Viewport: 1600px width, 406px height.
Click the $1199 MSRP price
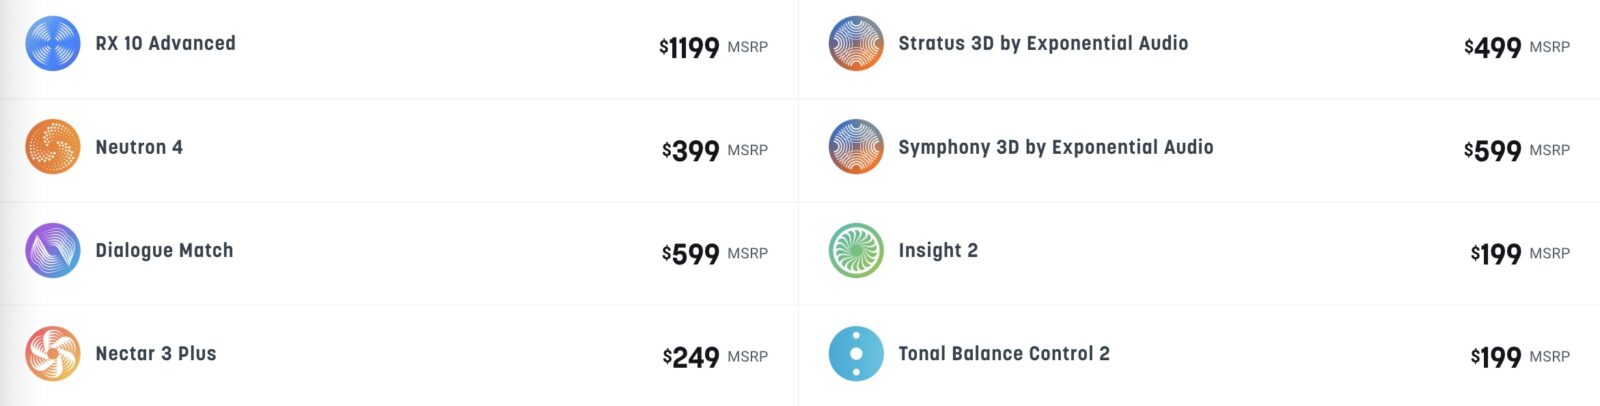(712, 47)
